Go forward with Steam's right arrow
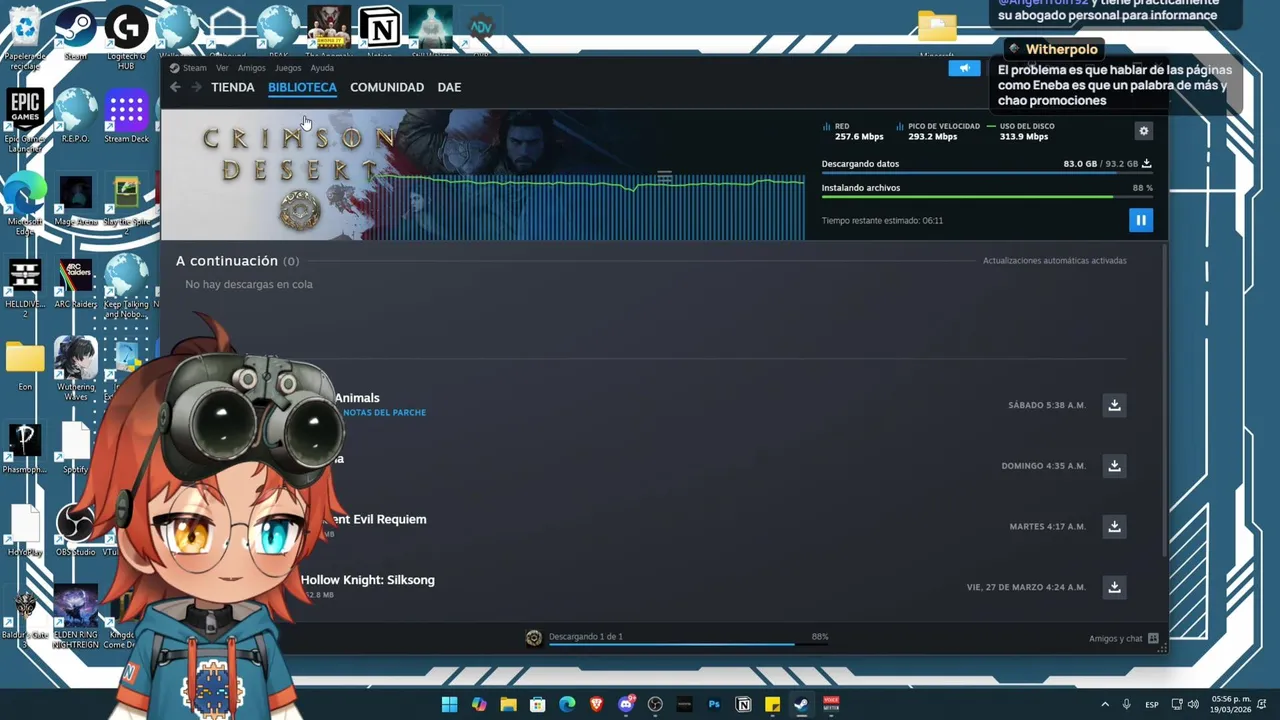The height and width of the screenshot is (720, 1280). pyautogui.click(x=196, y=87)
